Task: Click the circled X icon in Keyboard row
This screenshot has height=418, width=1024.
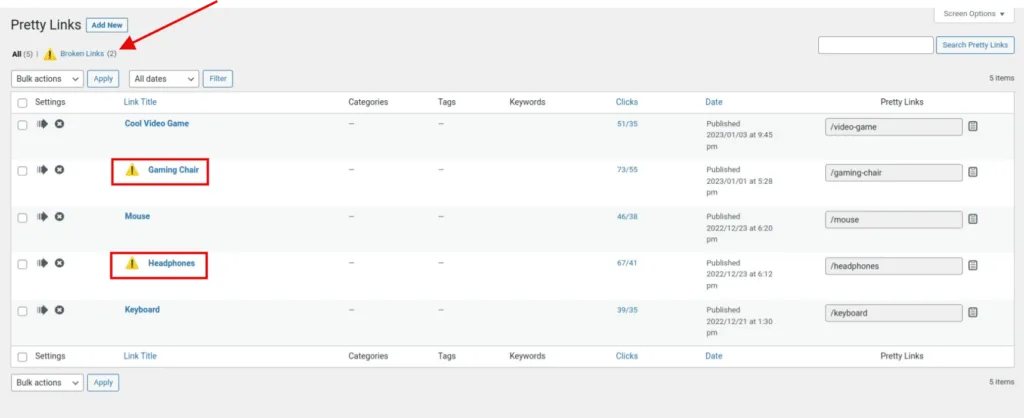Action: pyautogui.click(x=59, y=310)
